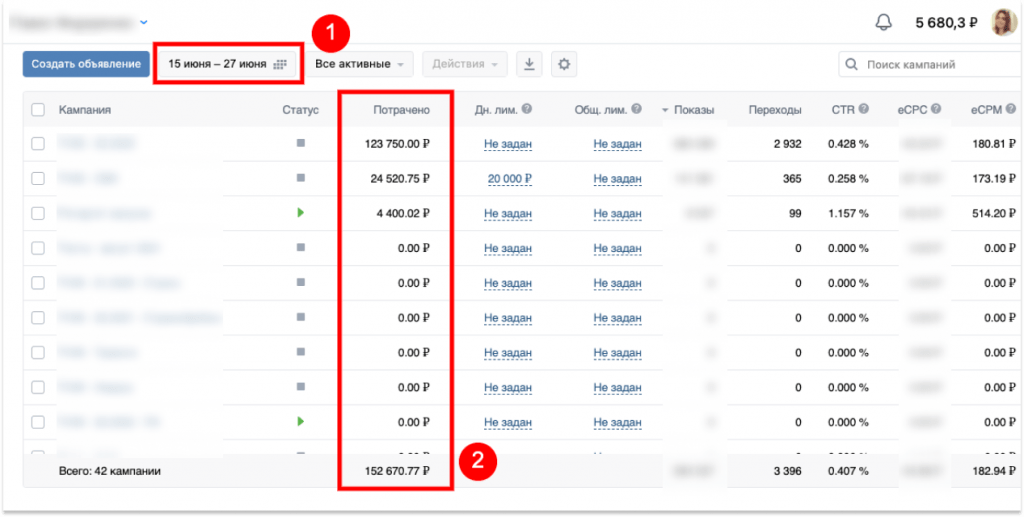Screen dimensions: 1024x517
Task: Click the Создать объявление button
Action: [85, 64]
